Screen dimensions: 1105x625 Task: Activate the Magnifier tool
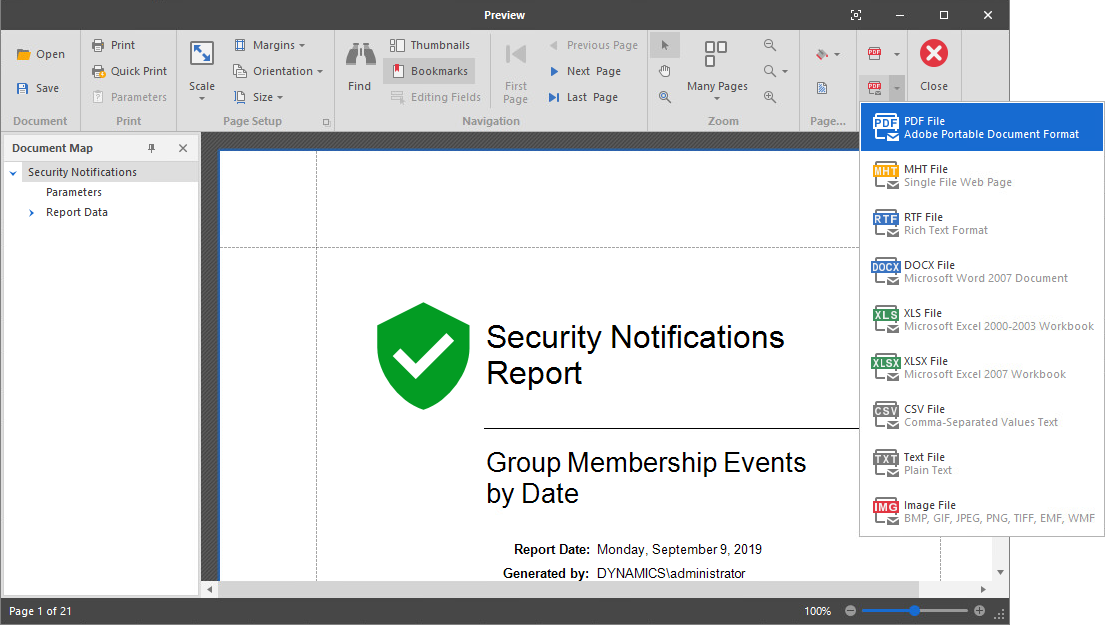[x=665, y=97]
